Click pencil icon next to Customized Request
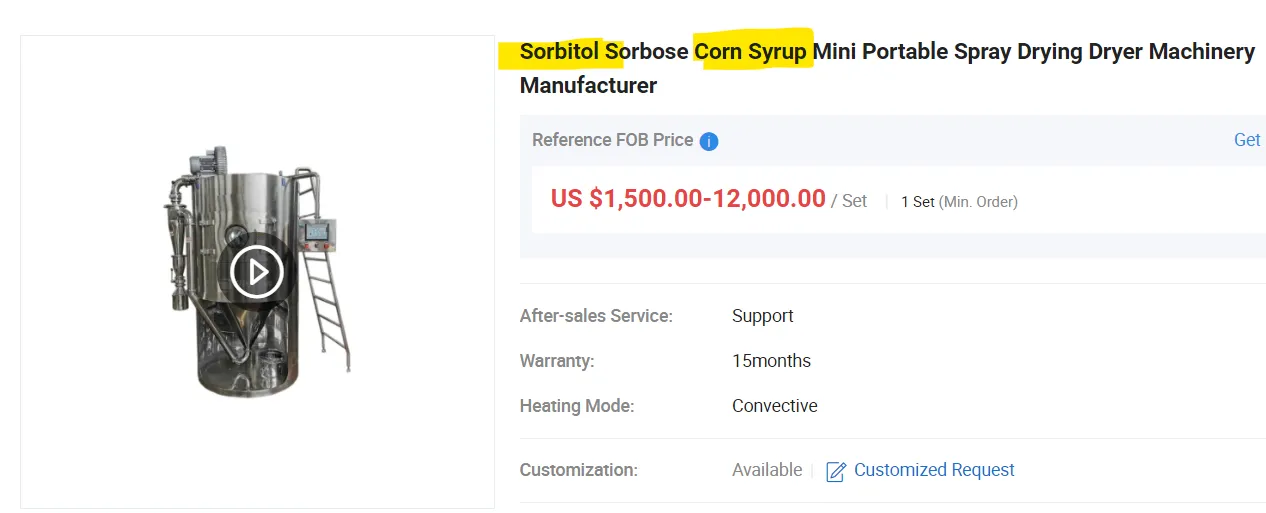 [x=836, y=471]
